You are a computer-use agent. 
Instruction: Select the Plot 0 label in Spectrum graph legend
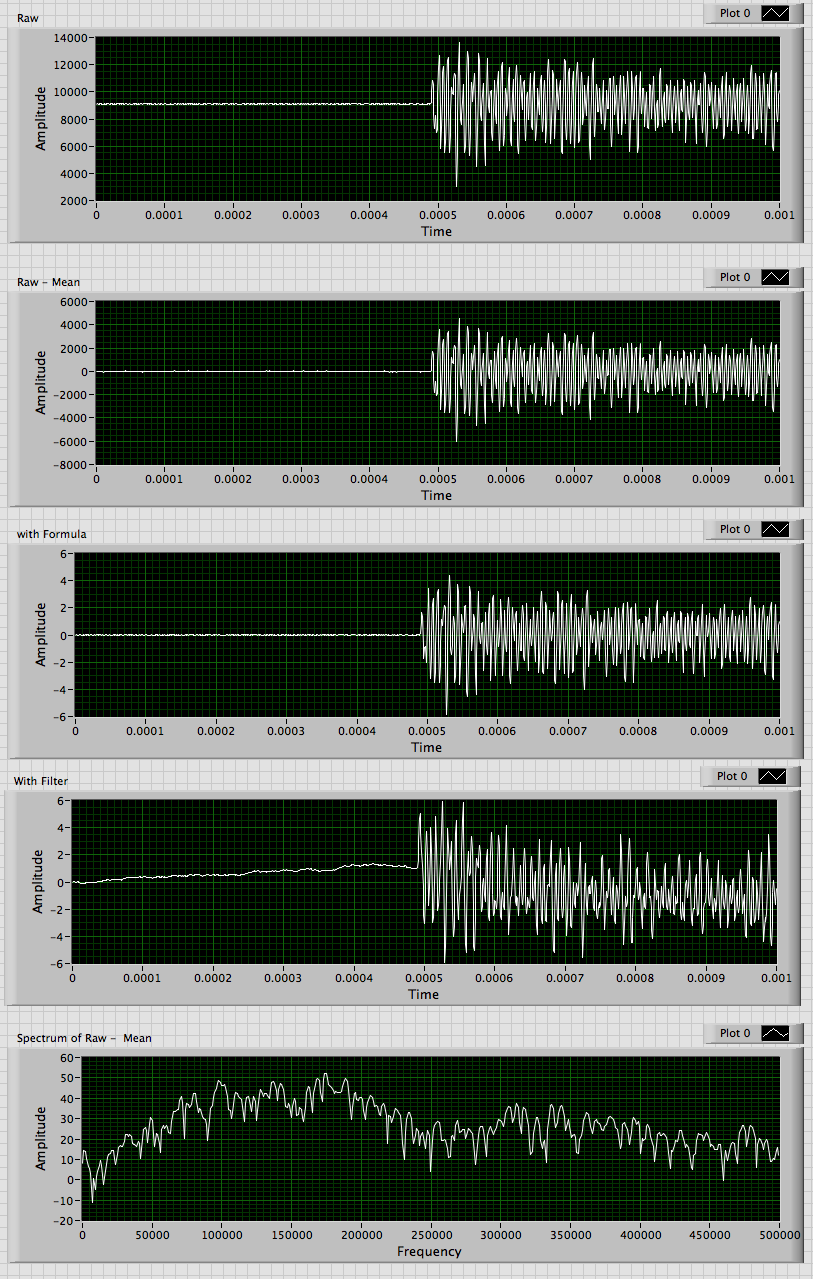pos(735,1033)
